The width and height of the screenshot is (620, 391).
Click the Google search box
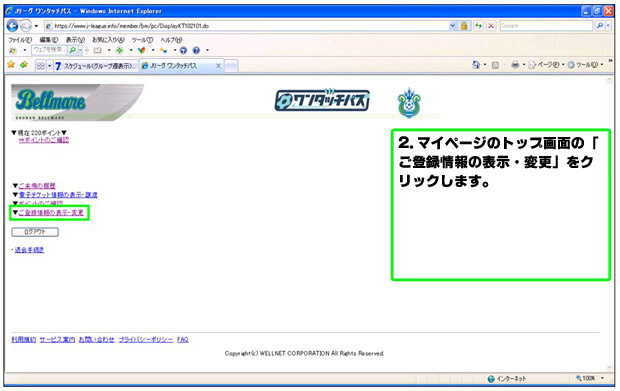click(x=546, y=26)
